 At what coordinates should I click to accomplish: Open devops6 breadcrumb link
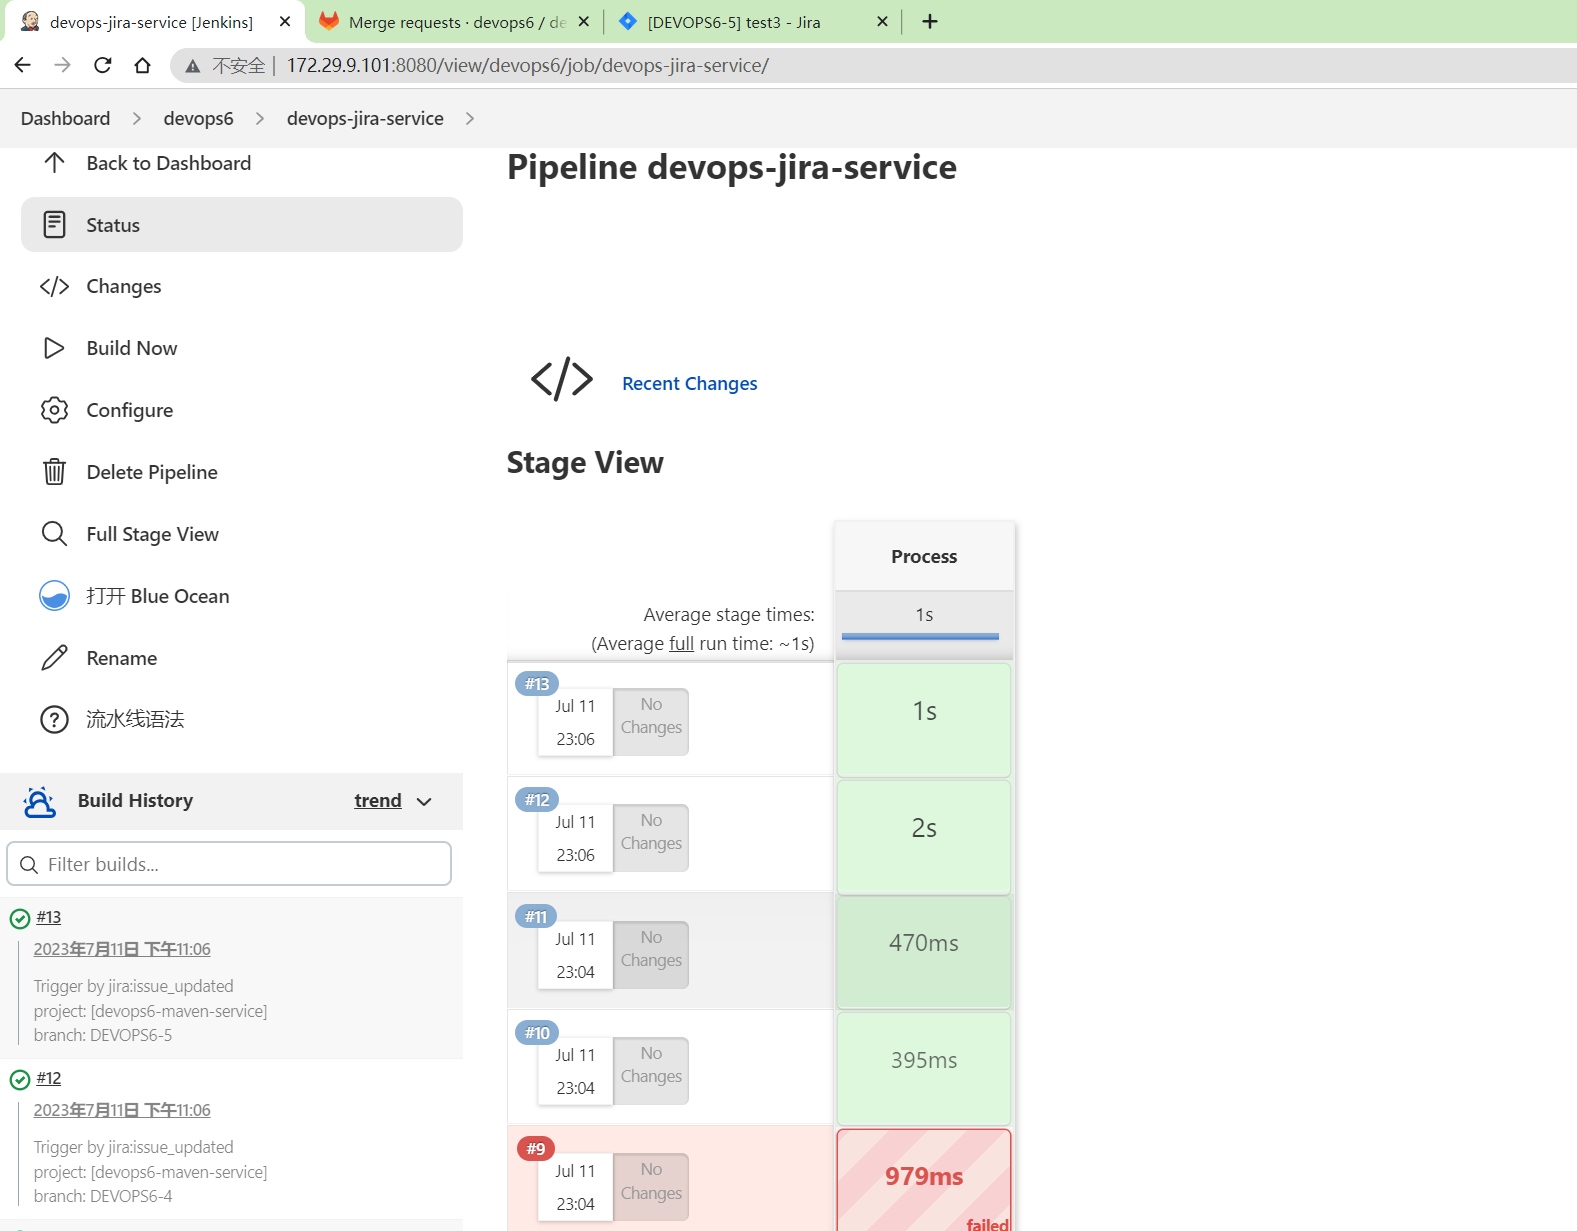click(x=198, y=118)
